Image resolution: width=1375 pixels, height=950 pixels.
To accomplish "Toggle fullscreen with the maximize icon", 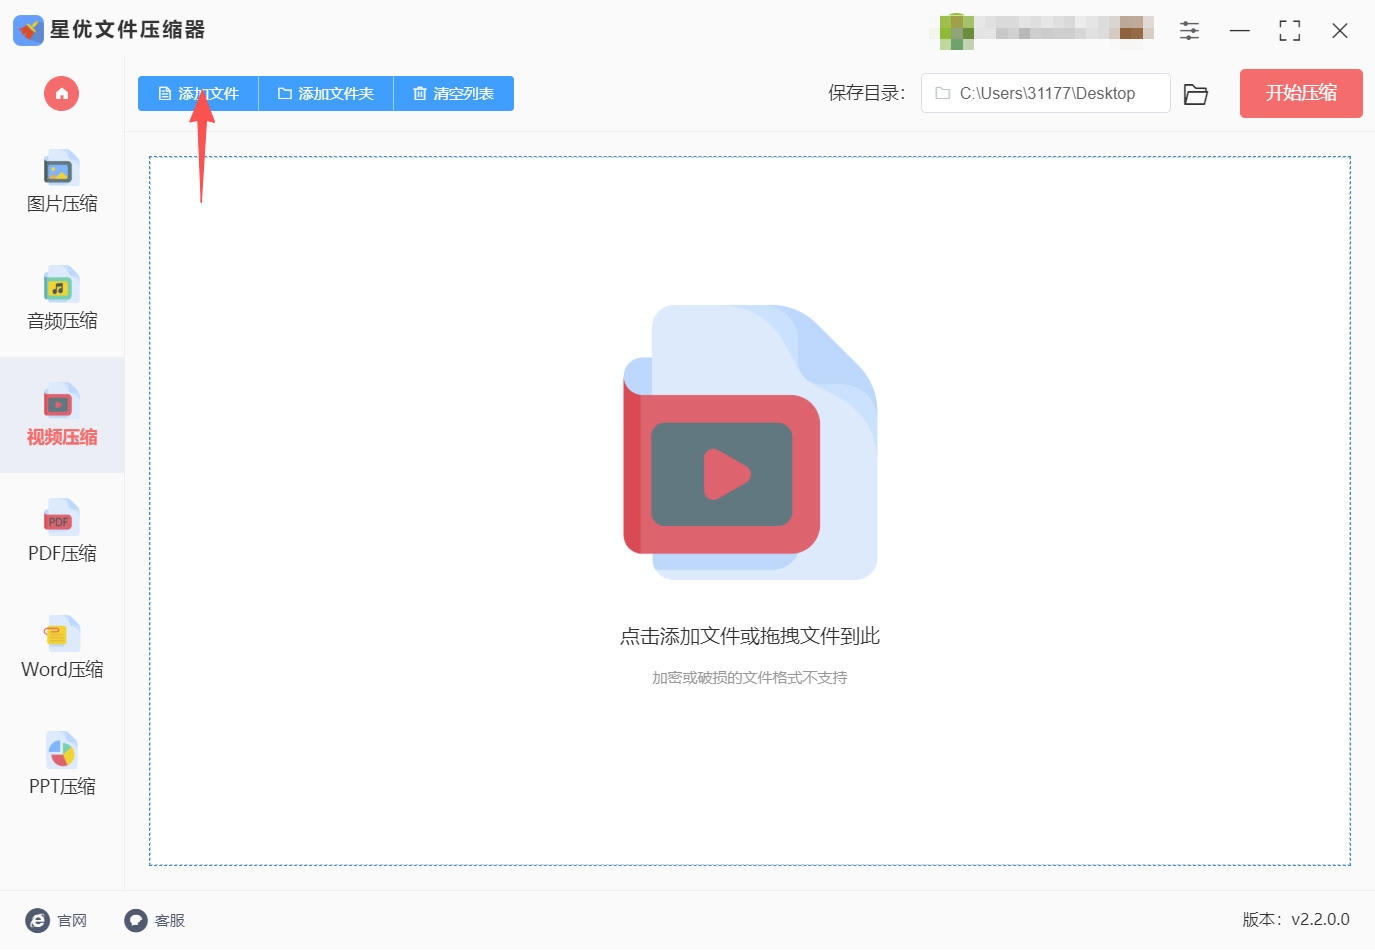I will 1290,31.
